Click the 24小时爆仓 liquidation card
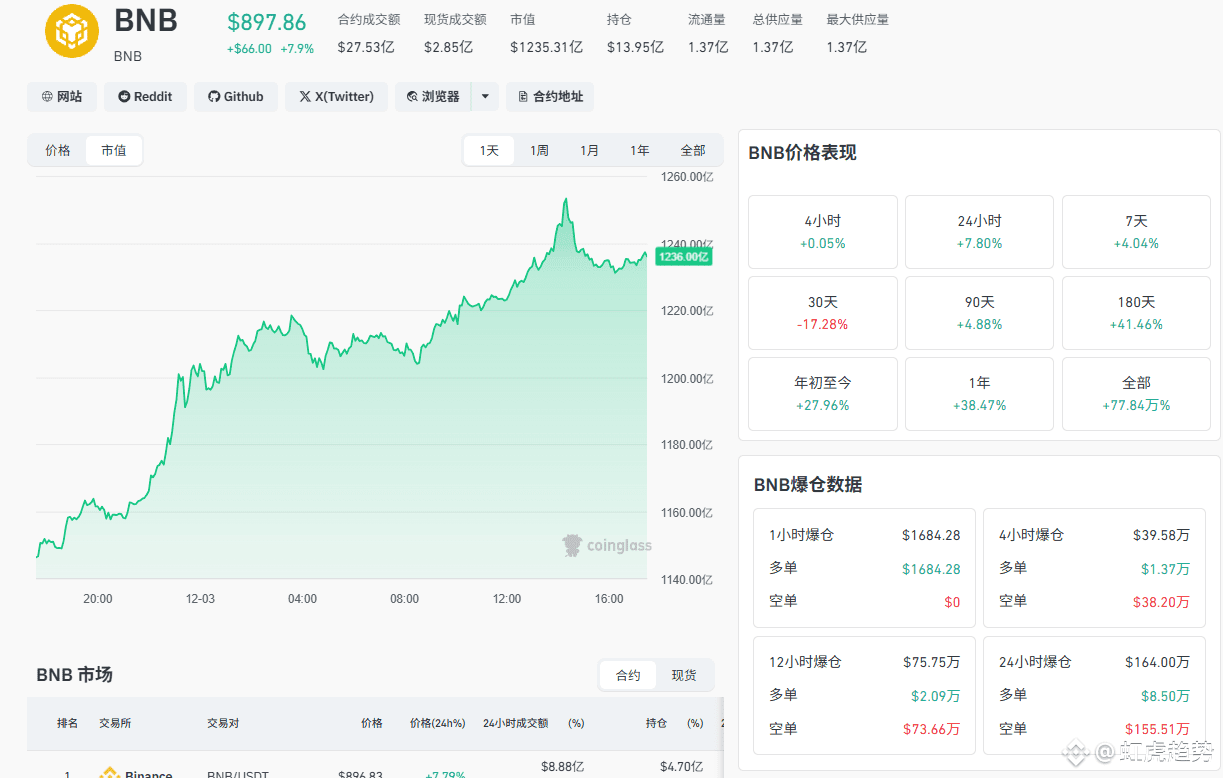1223x778 pixels. click(x=1095, y=694)
